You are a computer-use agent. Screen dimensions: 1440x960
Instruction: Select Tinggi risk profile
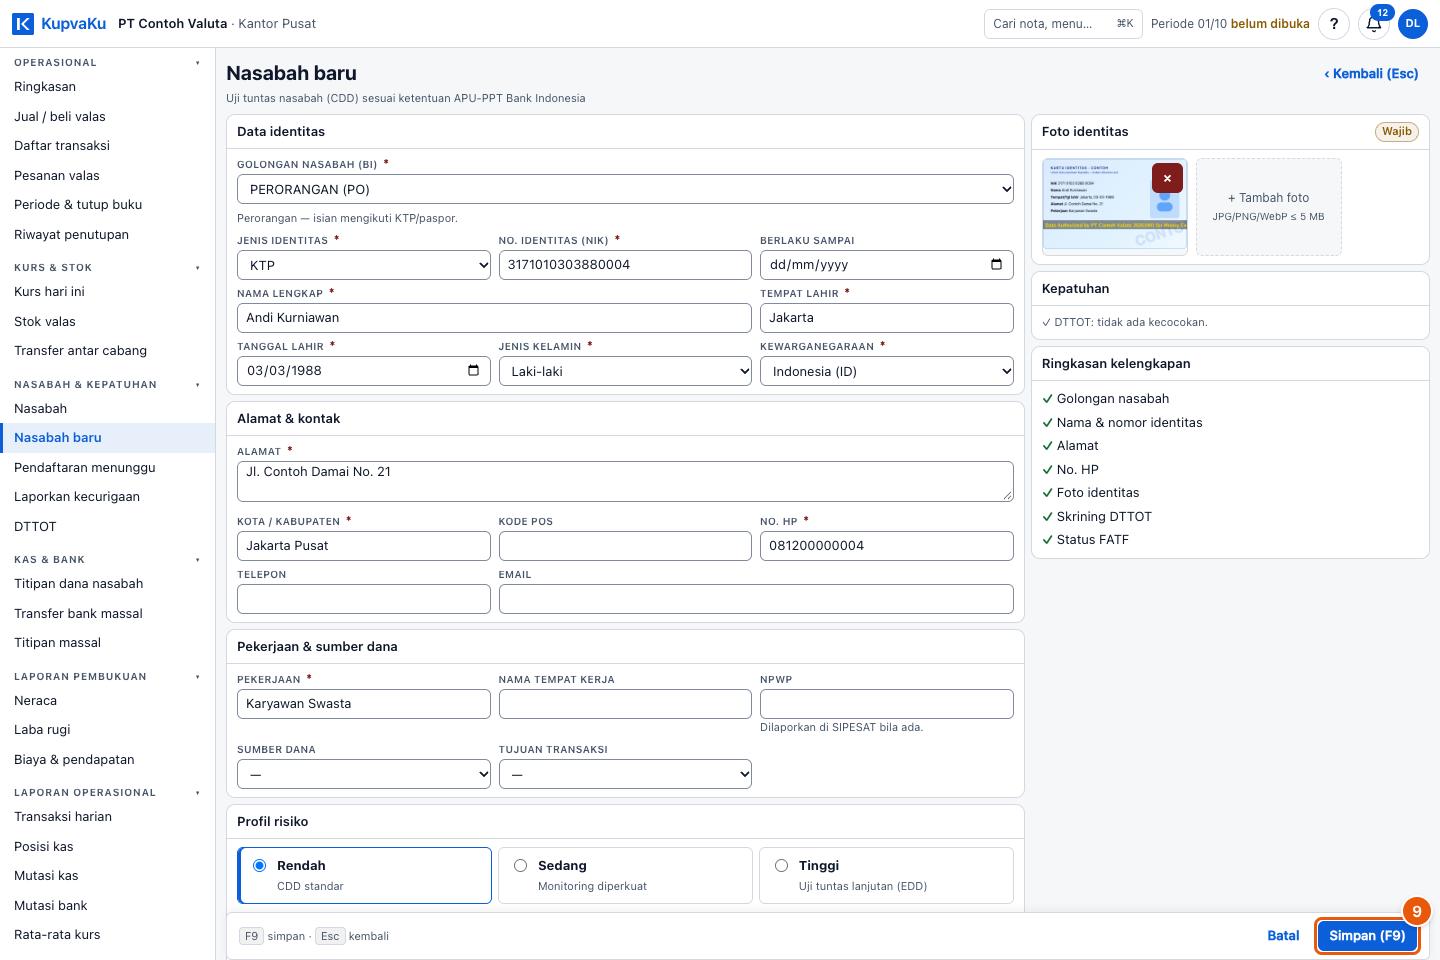886,875
